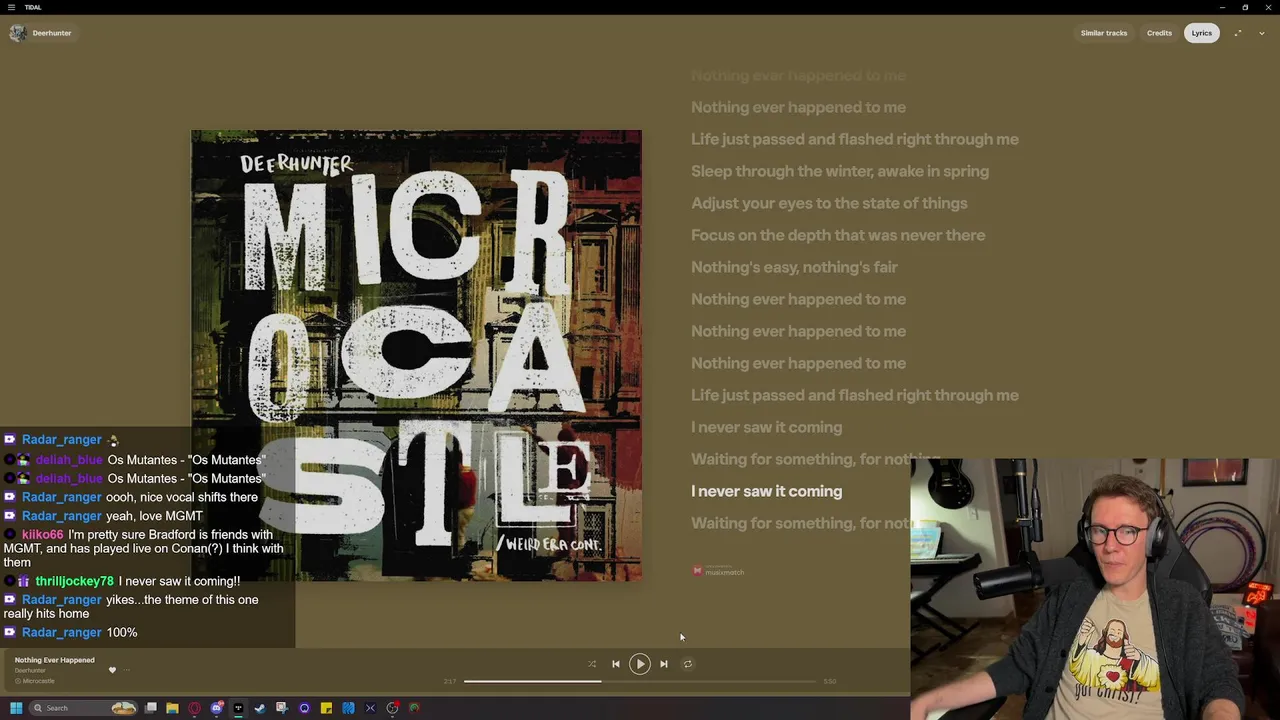The height and width of the screenshot is (720, 1280).
Task: Jump to lyric 'Focus on the depth that was never there'
Action: [838, 235]
